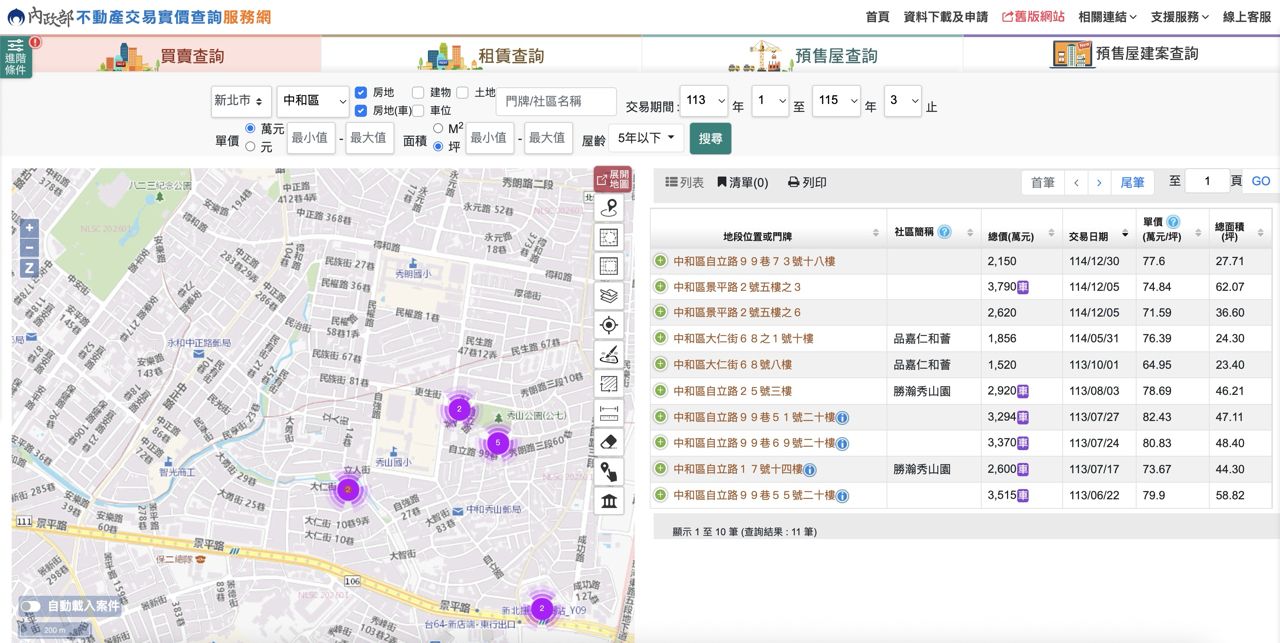Click help icon next to 社區簡稱 header
Image resolution: width=1280 pixels, height=643 pixels.
(944, 232)
